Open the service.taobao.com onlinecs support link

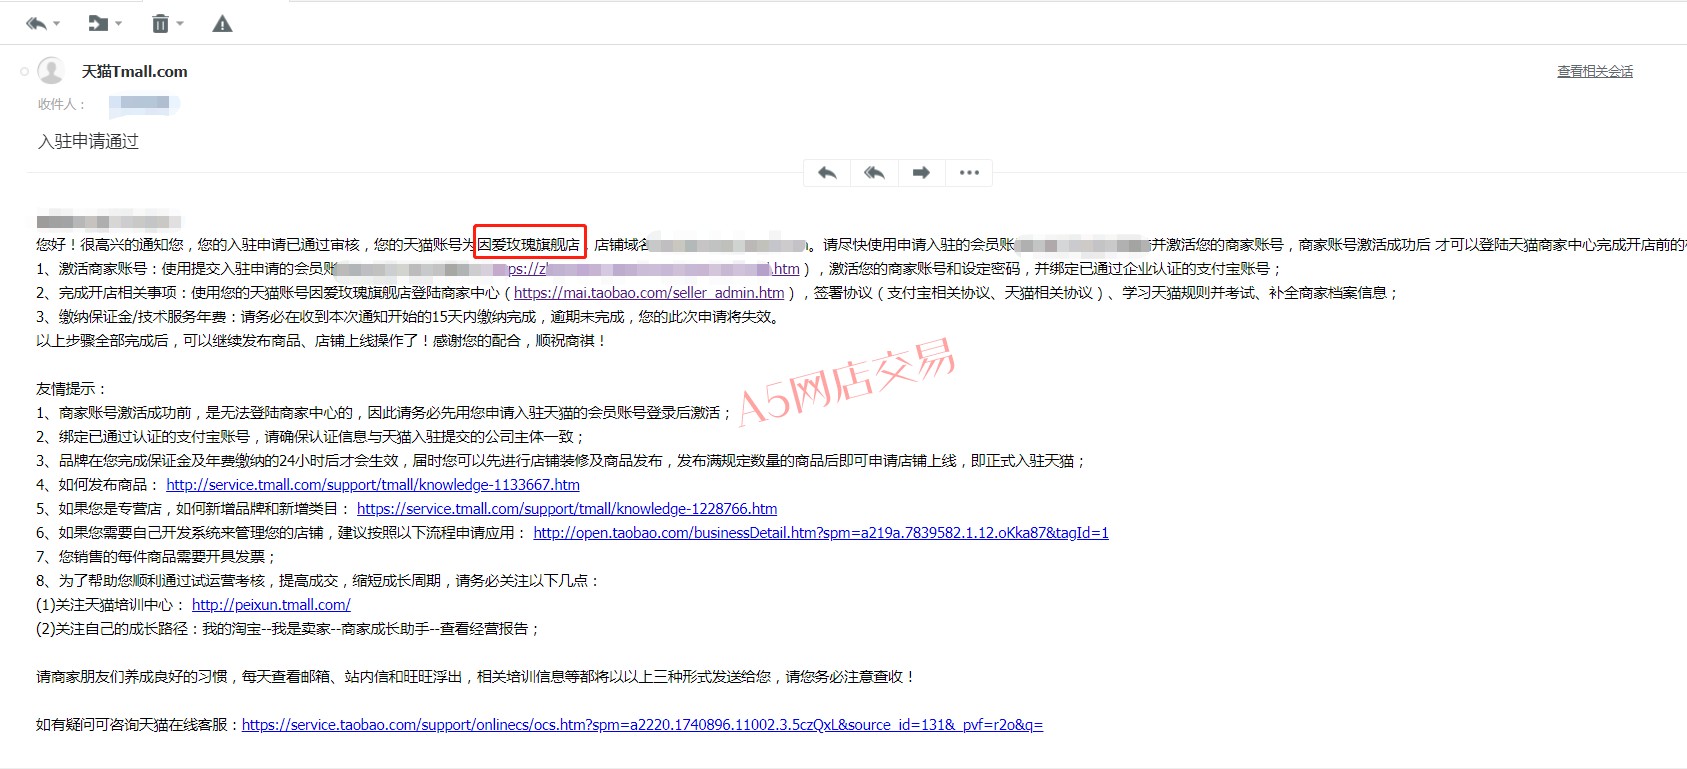point(642,725)
